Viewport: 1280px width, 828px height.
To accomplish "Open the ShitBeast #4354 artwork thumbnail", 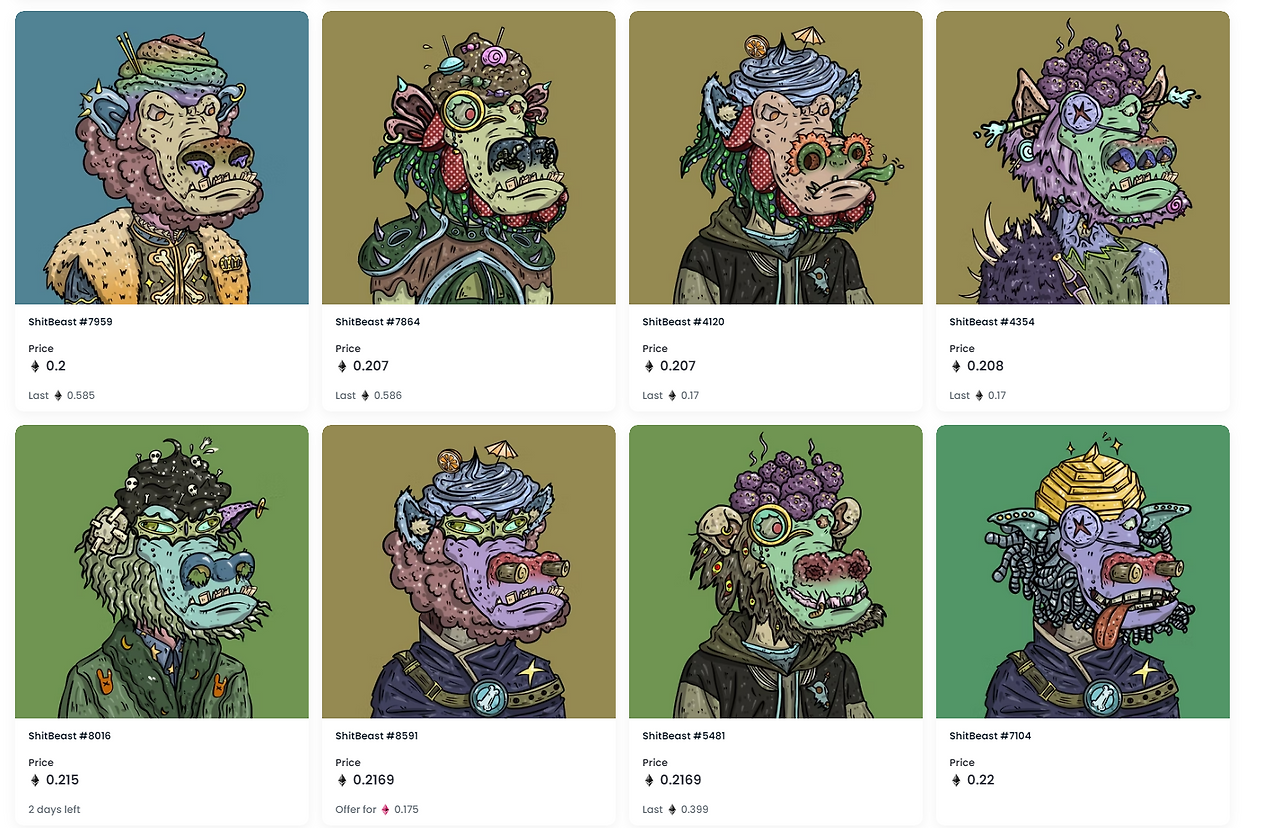I will click(x=1083, y=157).
